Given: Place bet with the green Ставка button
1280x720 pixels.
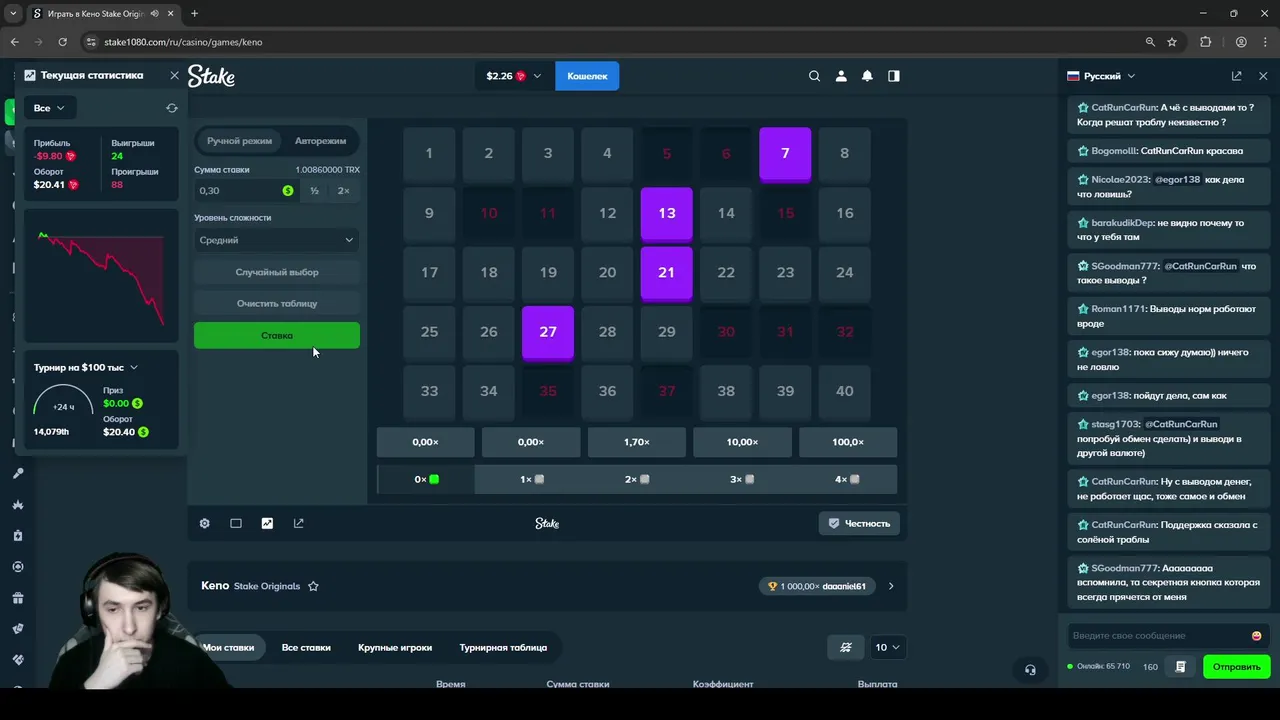Looking at the screenshot, I should (x=277, y=335).
